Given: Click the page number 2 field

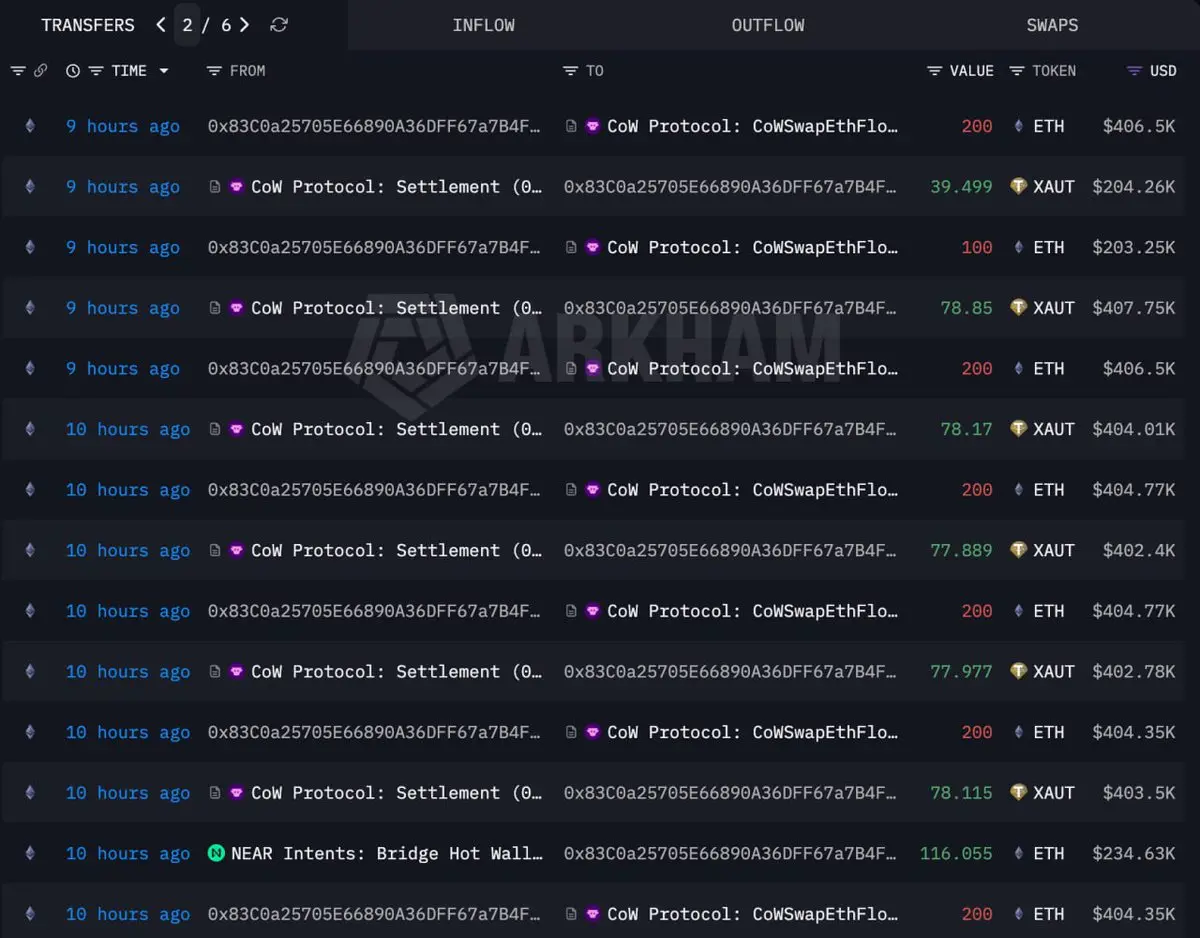Looking at the screenshot, I should click(x=187, y=25).
